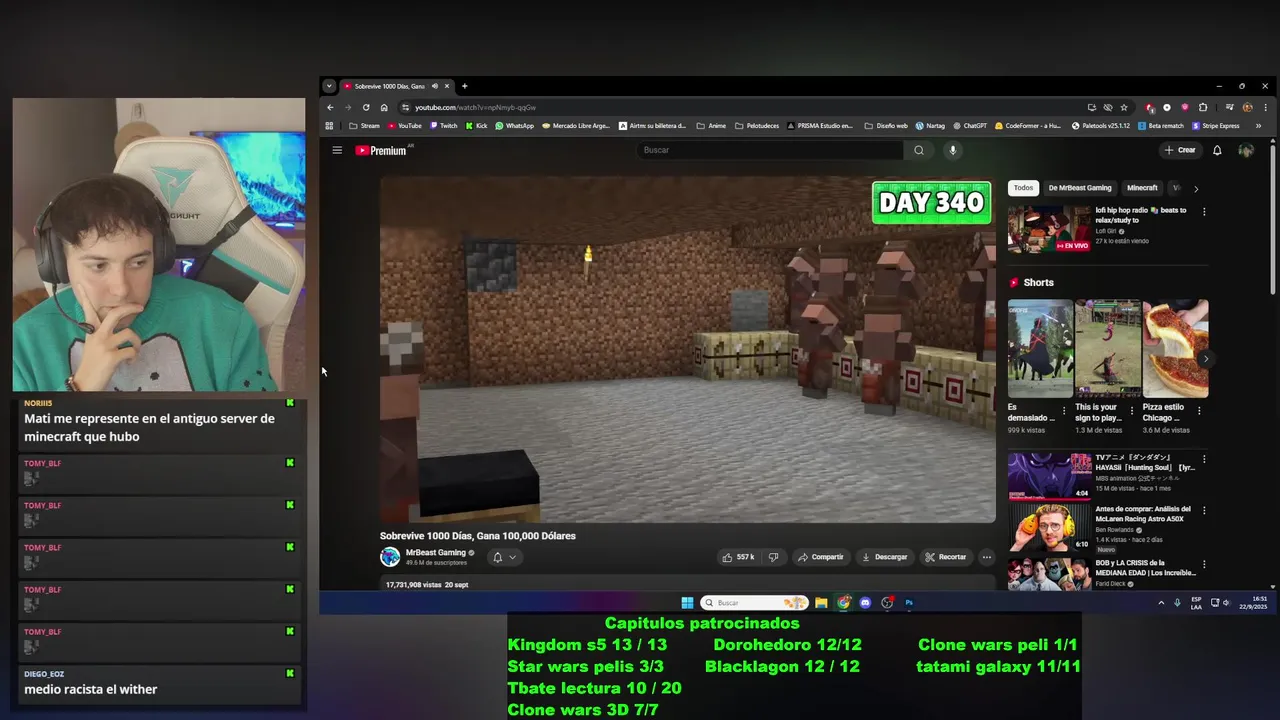This screenshot has width=1280, height=720.
Task: Open the Stripe Express bookmark
Action: 1215,126
